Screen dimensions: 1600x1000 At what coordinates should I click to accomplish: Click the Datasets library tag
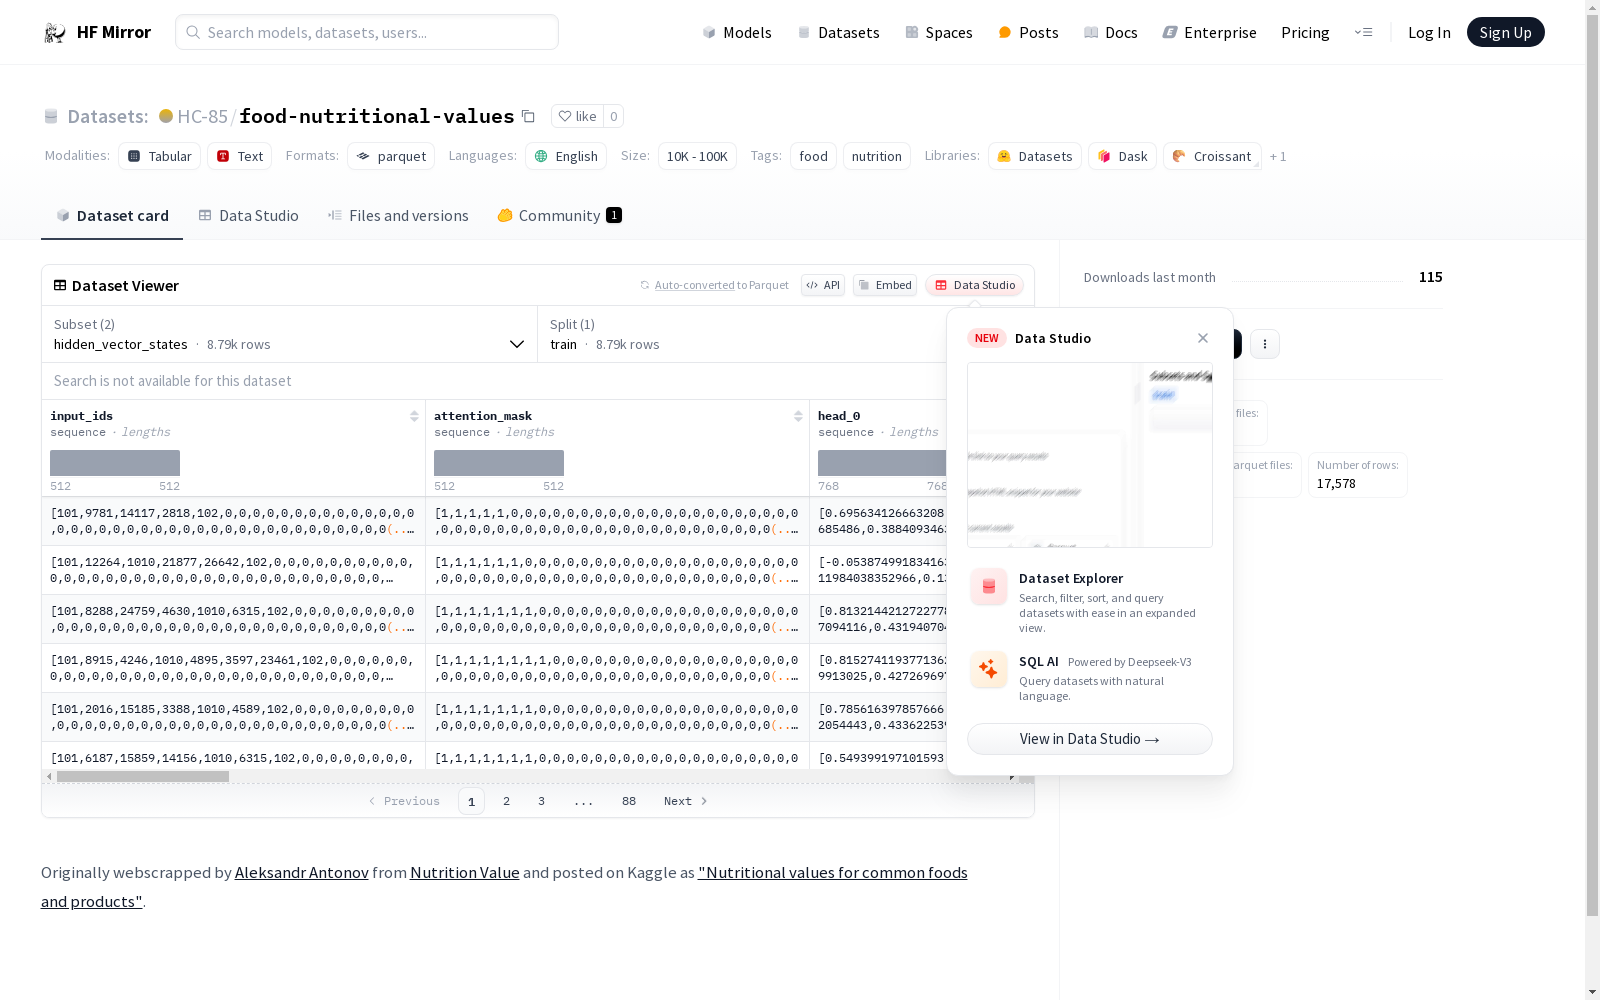tap(1035, 156)
